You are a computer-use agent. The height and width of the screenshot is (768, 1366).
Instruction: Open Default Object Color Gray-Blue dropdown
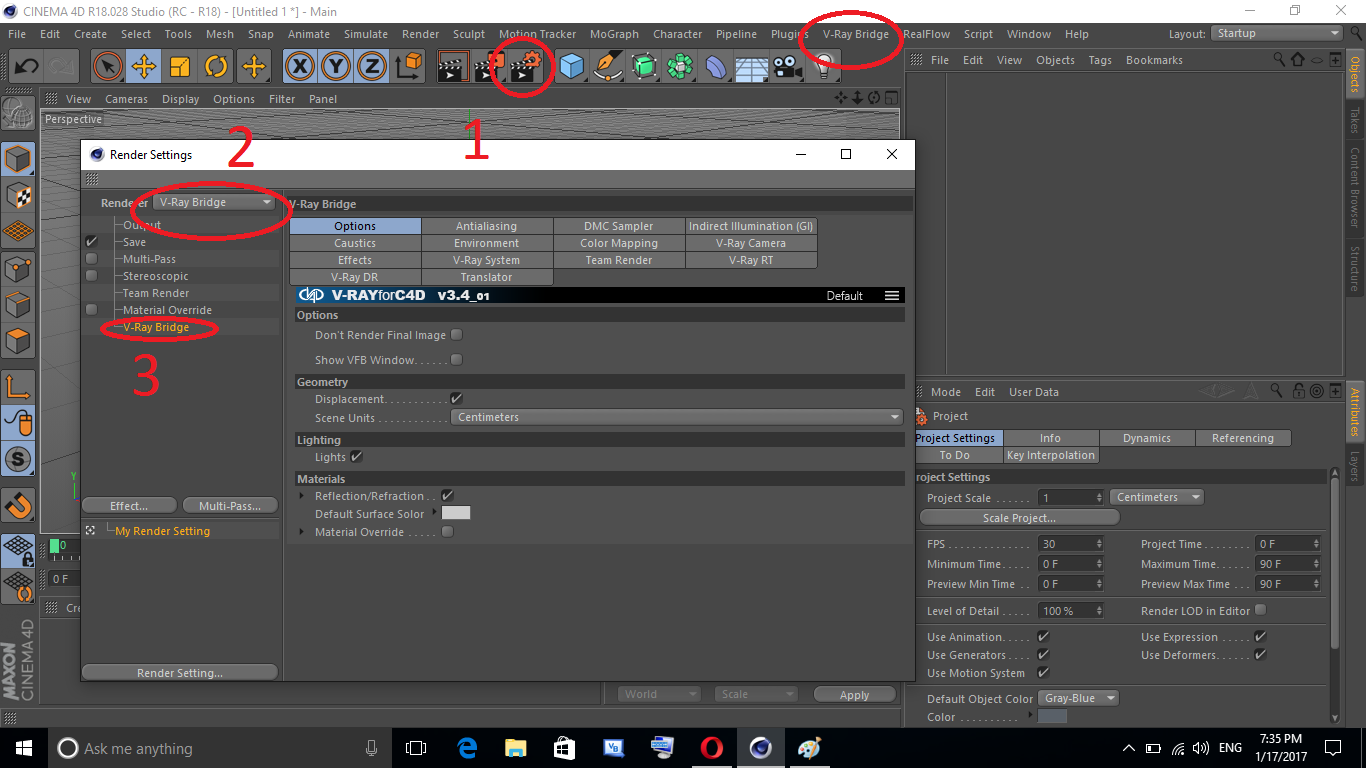(1079, 698)
